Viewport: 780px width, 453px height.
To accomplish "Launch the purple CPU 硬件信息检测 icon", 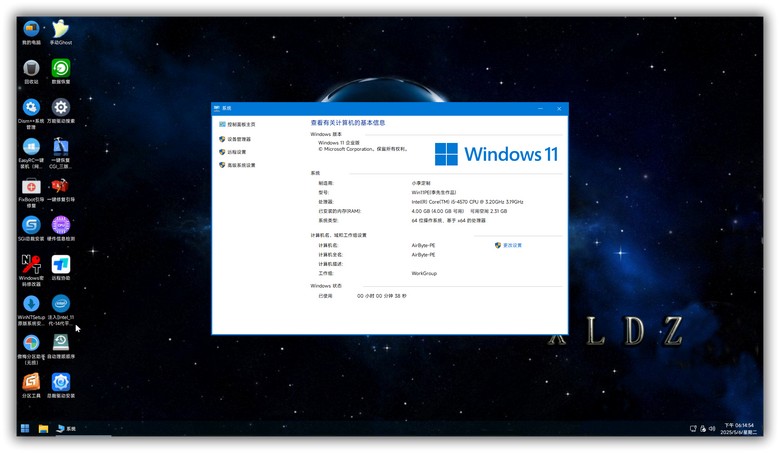I will 61,225.
